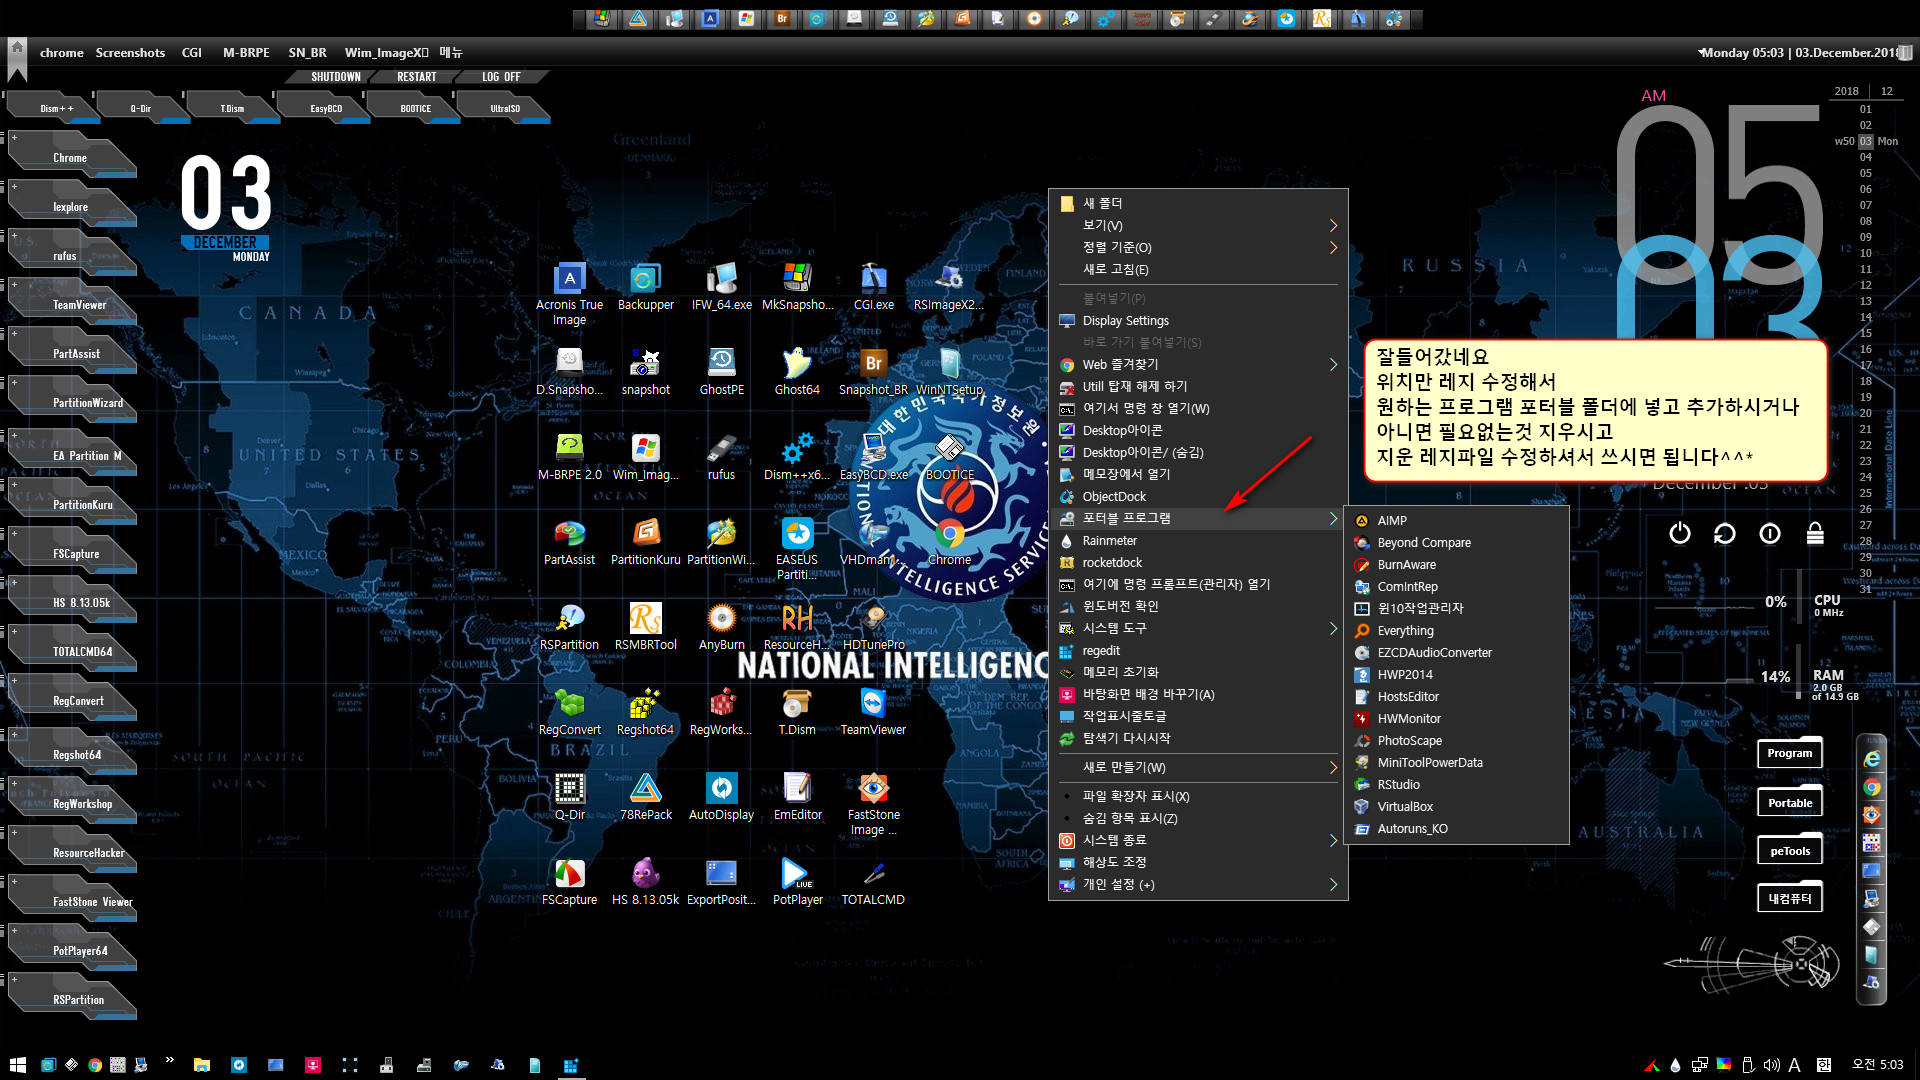Choose Display Settings menu entry
This screenshot has width=1920, height=1080.
click(x=1198, y=321)
